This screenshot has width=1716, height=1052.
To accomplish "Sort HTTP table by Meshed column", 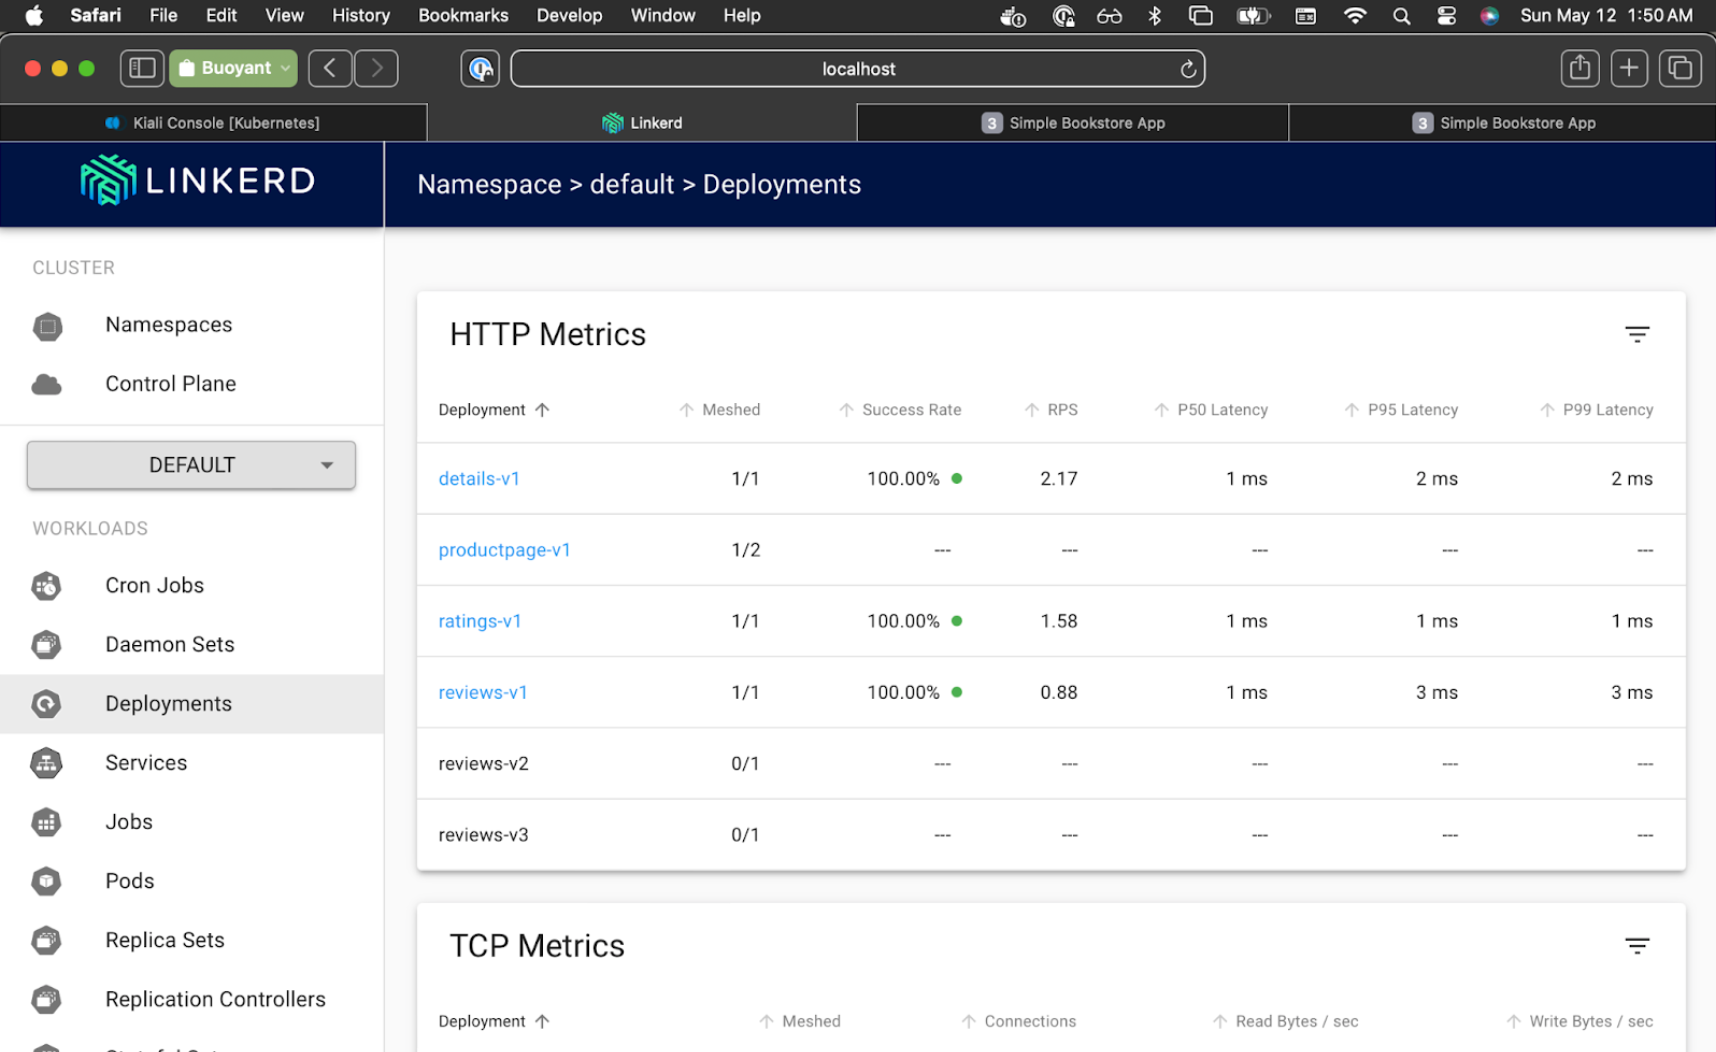I will (719, 410).
